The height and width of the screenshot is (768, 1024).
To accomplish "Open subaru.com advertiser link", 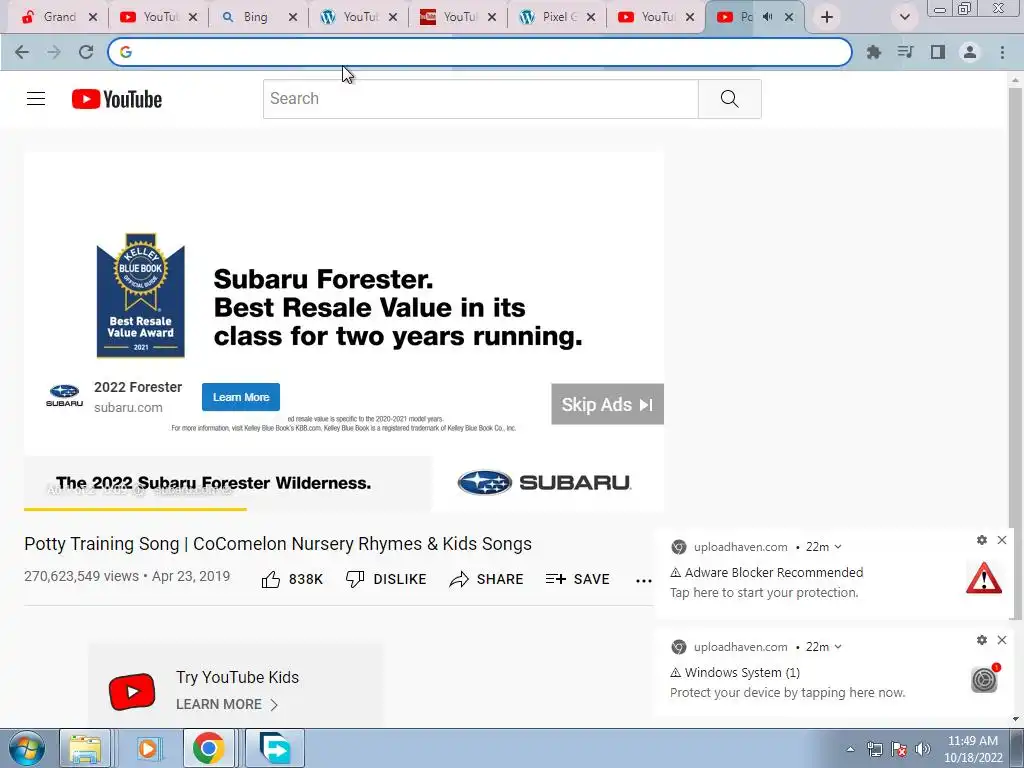I will tap(128, 408).
